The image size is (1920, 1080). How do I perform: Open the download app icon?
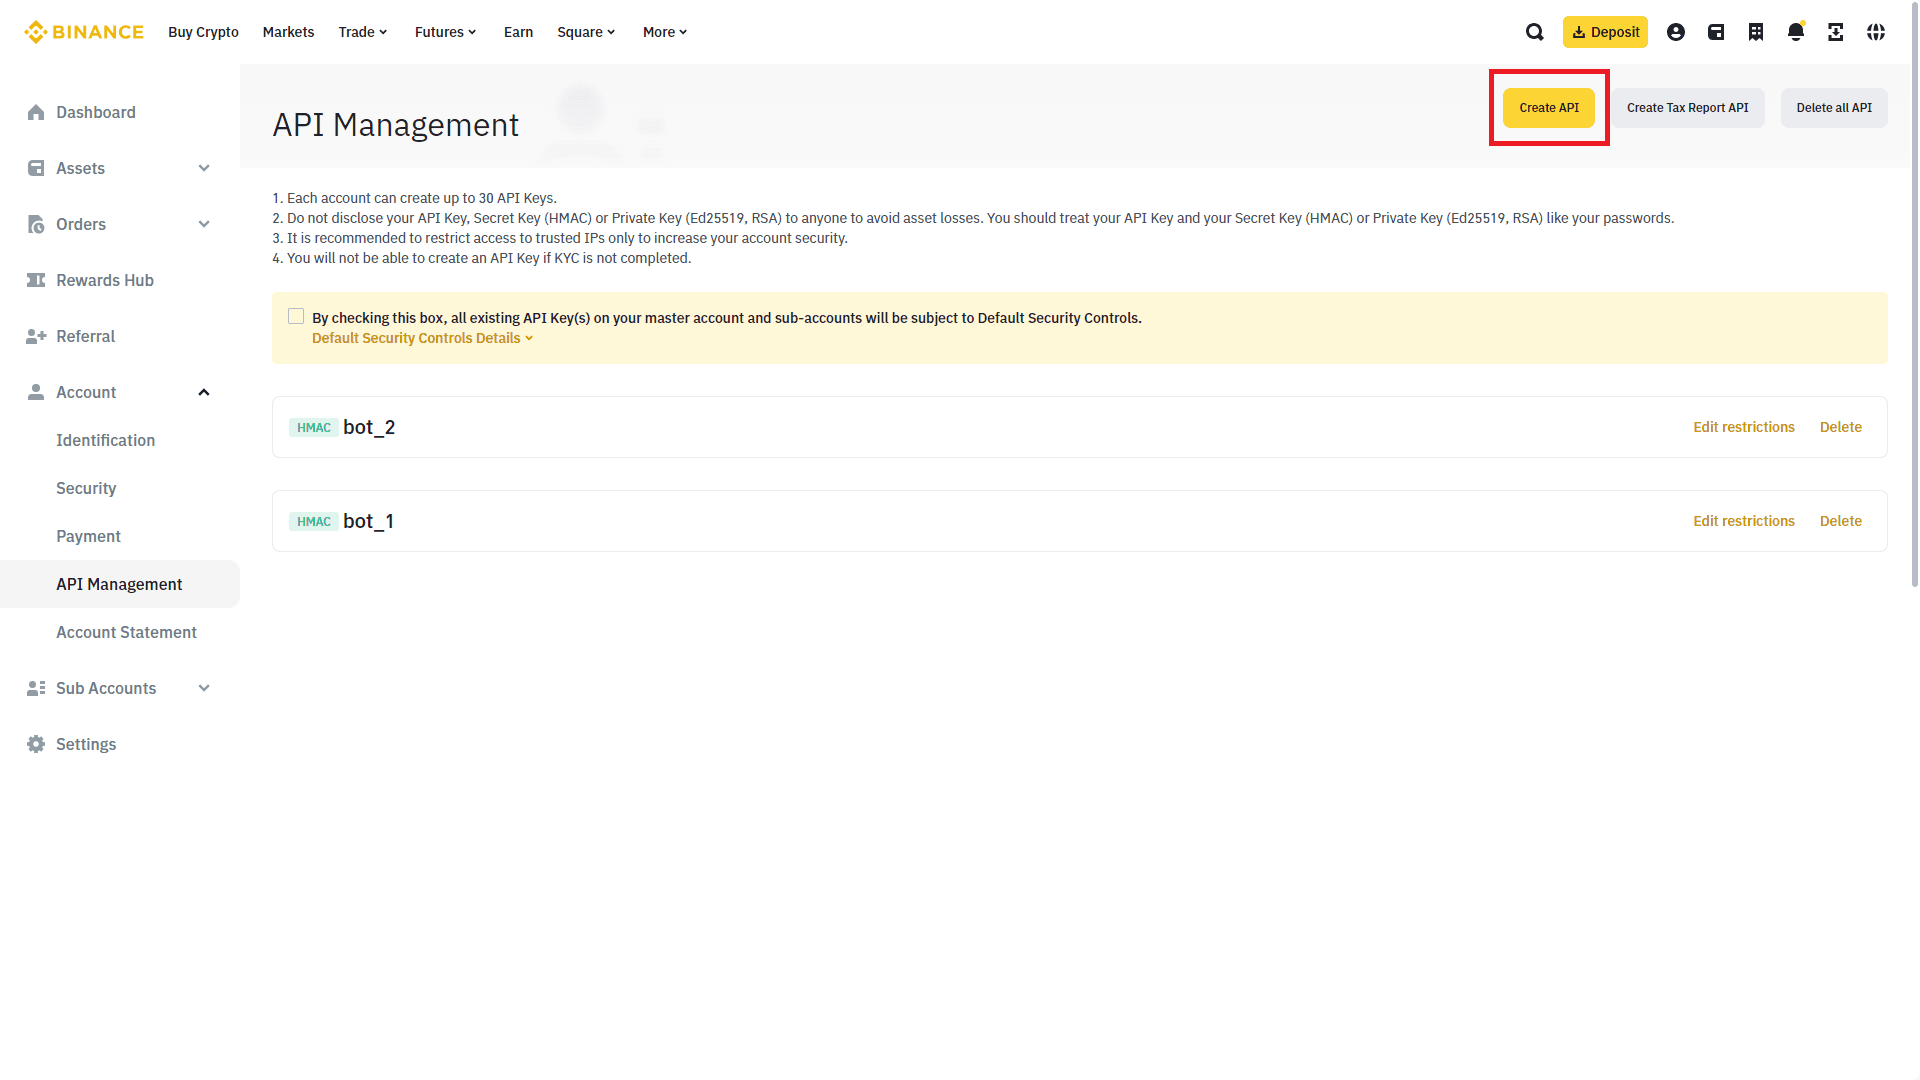(1836, 32)
